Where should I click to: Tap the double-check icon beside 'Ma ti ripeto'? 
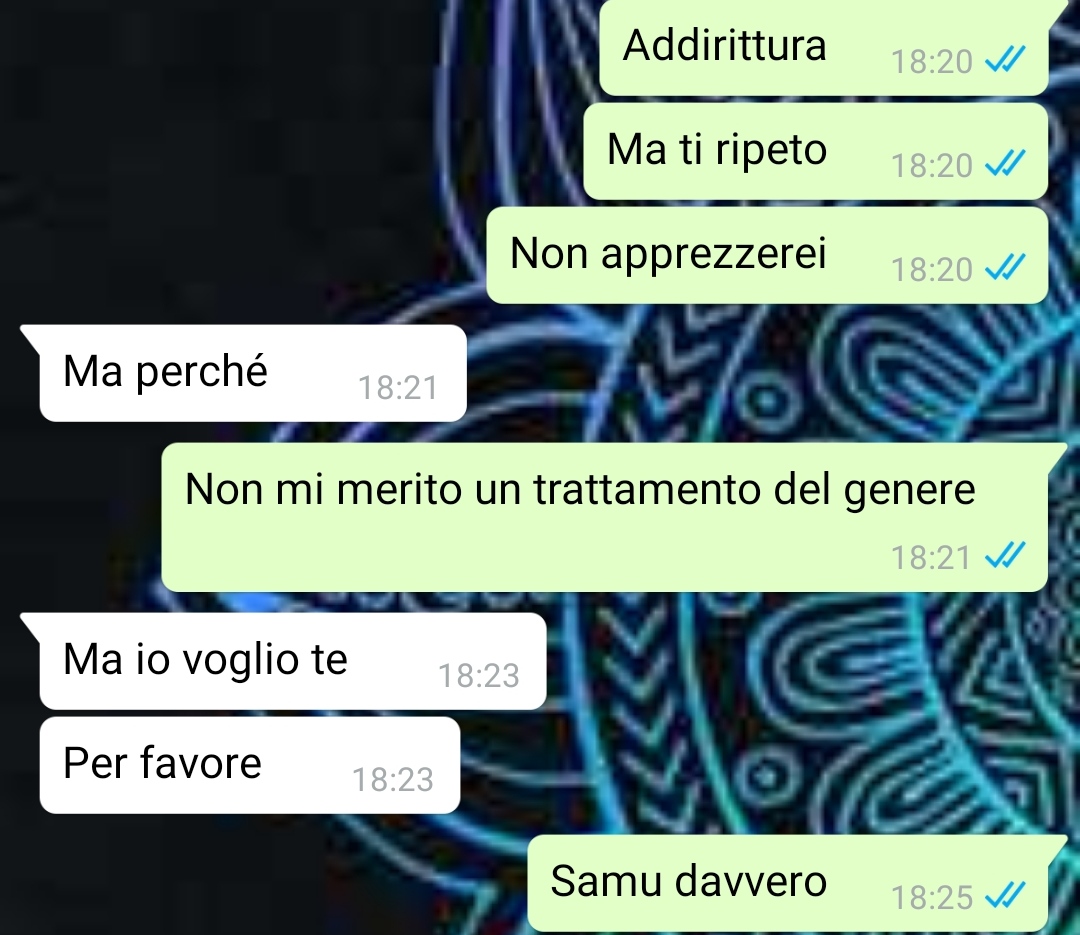(1006, 164)
